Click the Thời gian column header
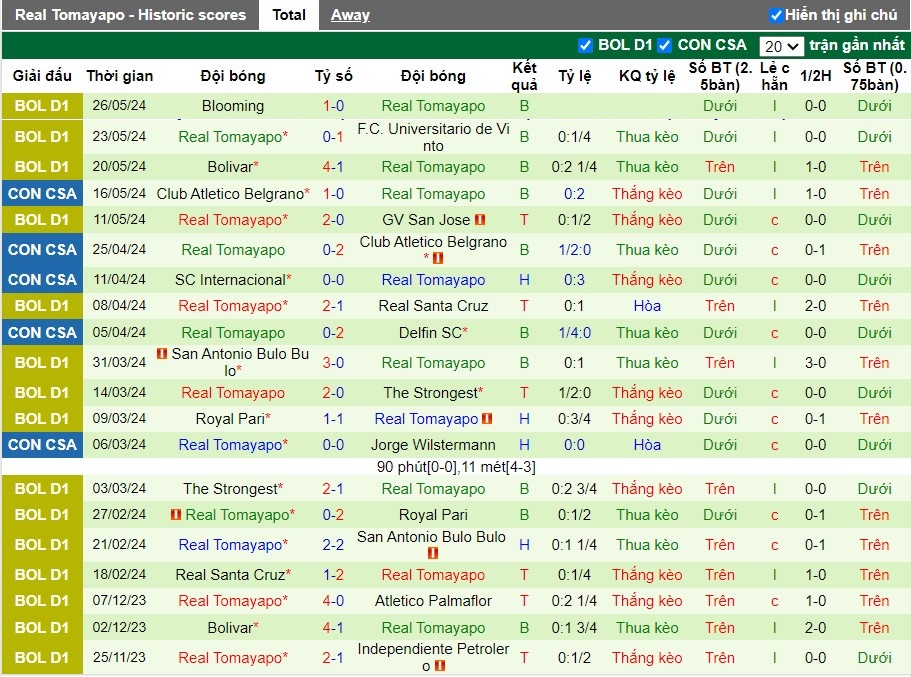 [x=120, y=76]
